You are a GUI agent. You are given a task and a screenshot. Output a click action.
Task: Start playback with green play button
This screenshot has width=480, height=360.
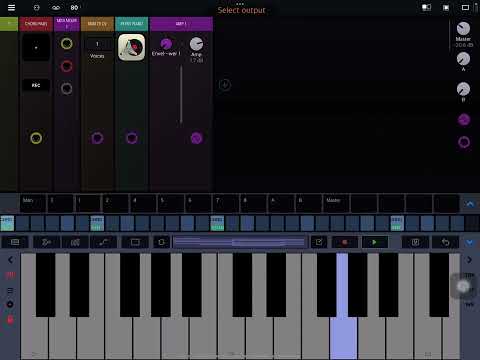pyautogui.click(x=375, y=242)
